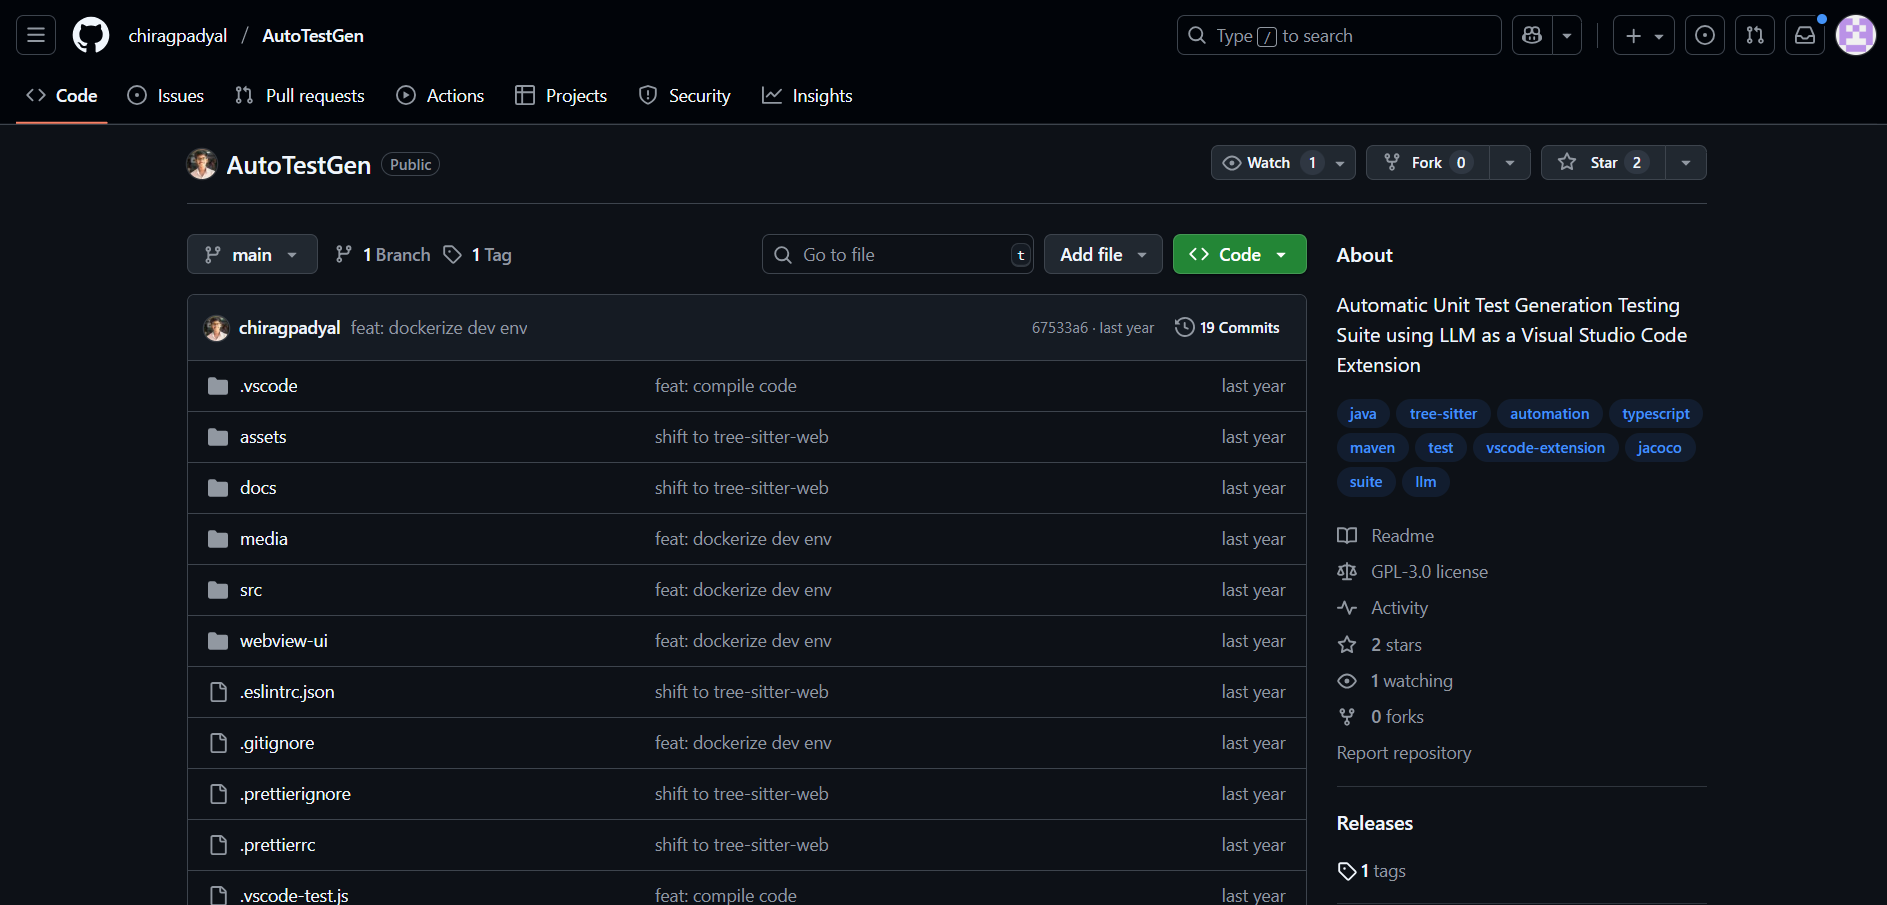Open the Add file dropdown
This screenshot has height=905, width=1887.
(x=1103, y=254)
